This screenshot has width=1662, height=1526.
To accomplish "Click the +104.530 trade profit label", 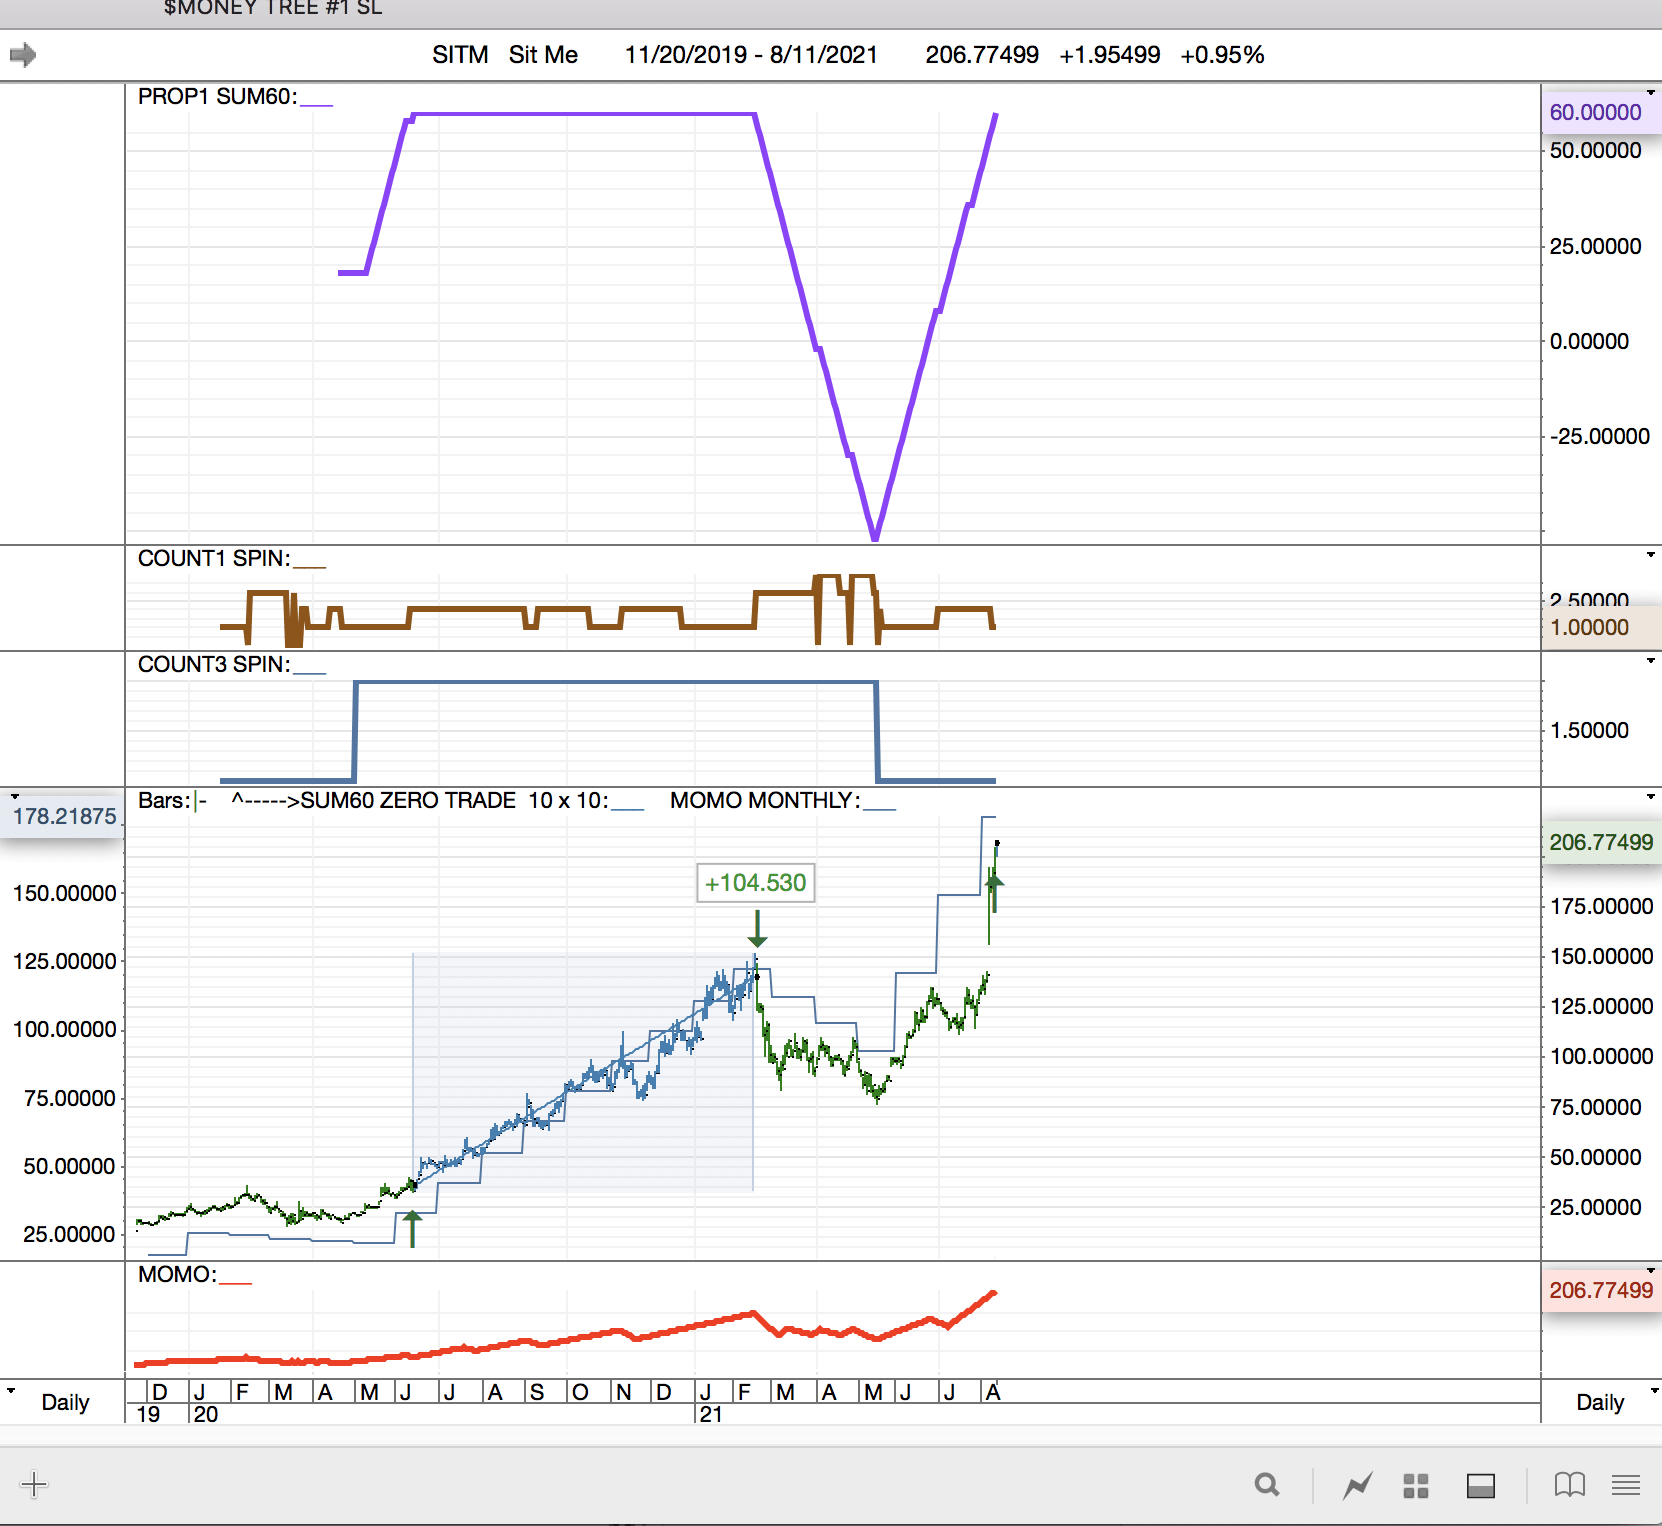I will tap(755, 883).
